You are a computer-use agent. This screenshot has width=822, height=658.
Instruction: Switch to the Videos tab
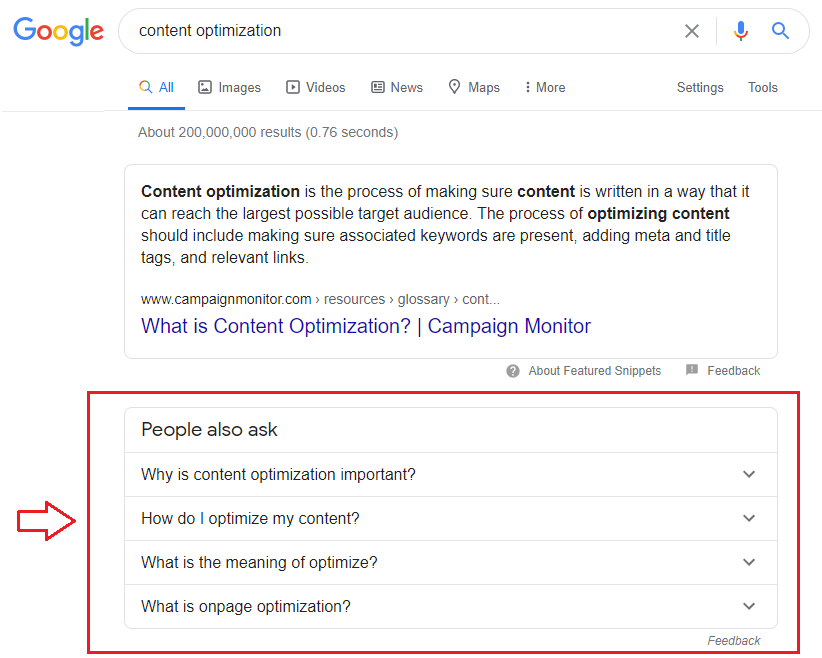[315, 88]
